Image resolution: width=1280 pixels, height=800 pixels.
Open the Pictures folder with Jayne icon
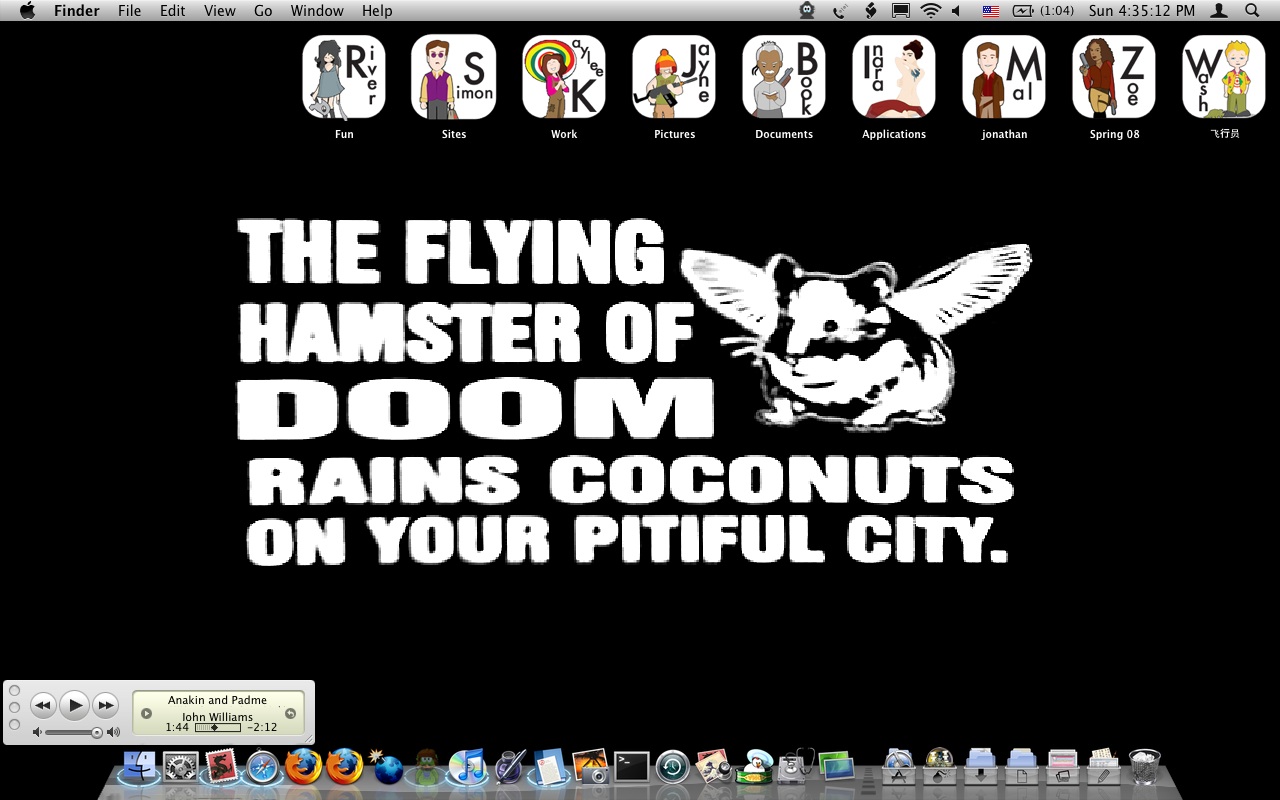click(674, 78)
